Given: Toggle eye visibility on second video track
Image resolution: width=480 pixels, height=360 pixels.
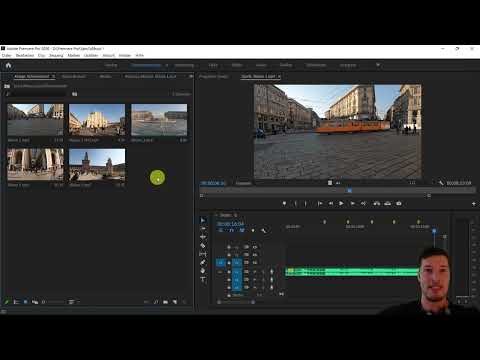Looking at the screenshot, I should coord(255,255).
